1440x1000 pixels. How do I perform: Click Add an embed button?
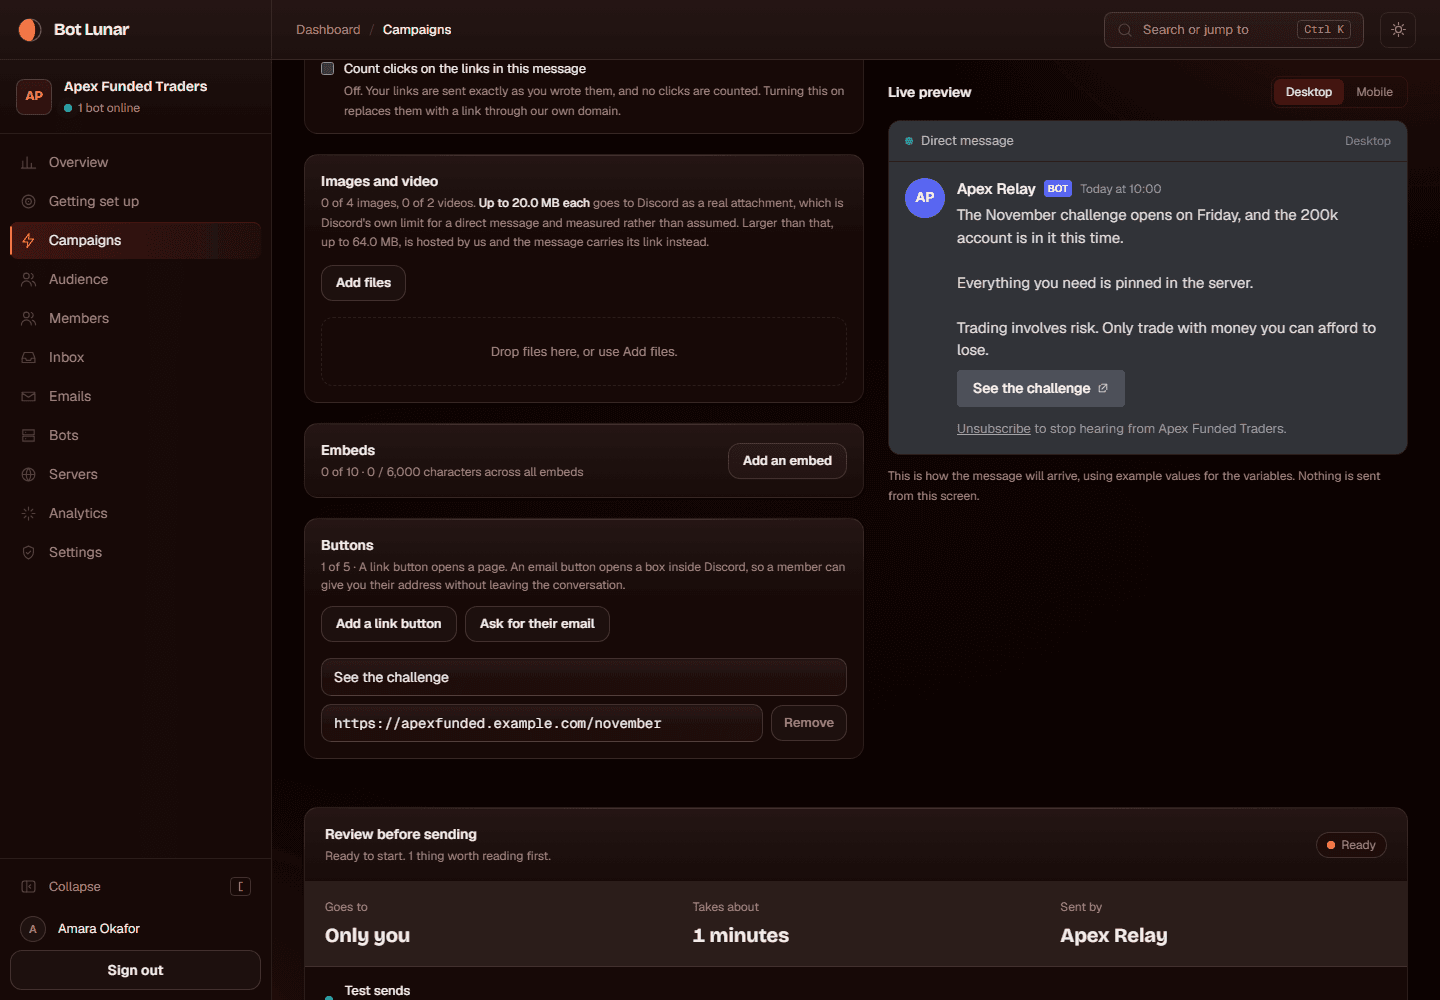[787, 461]
